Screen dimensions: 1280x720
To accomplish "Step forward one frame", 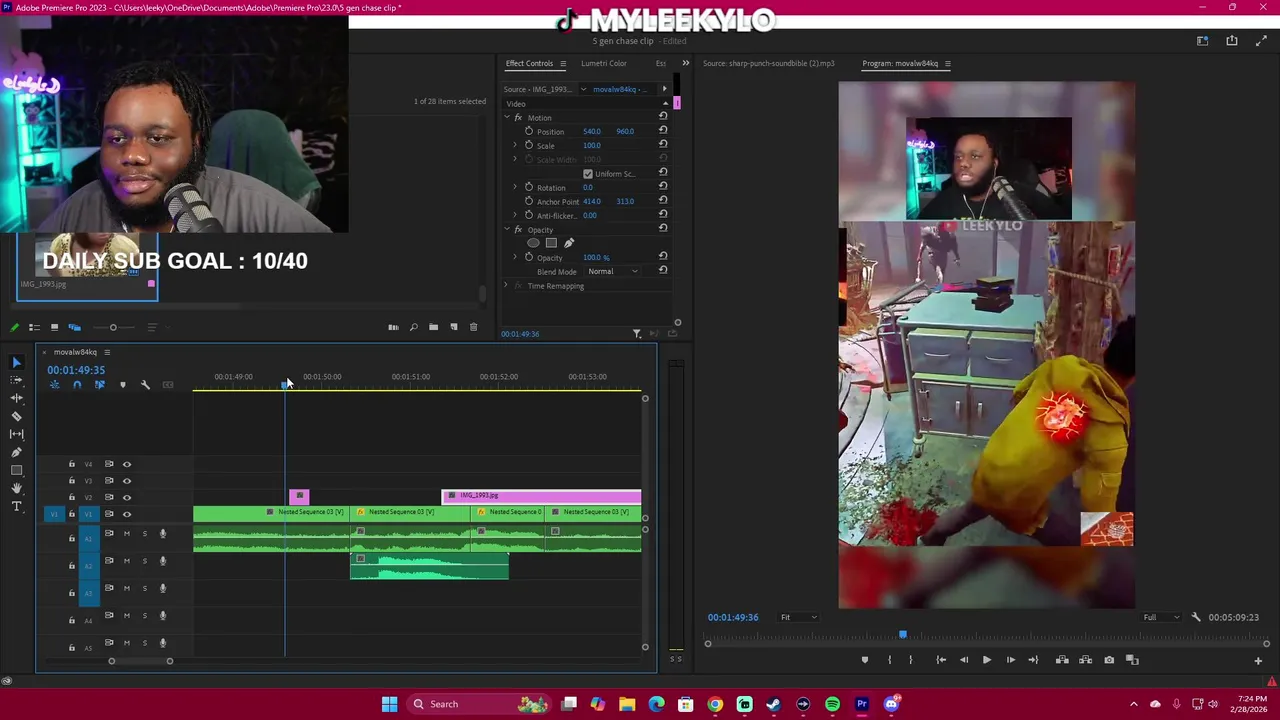I will [1010, 660].
